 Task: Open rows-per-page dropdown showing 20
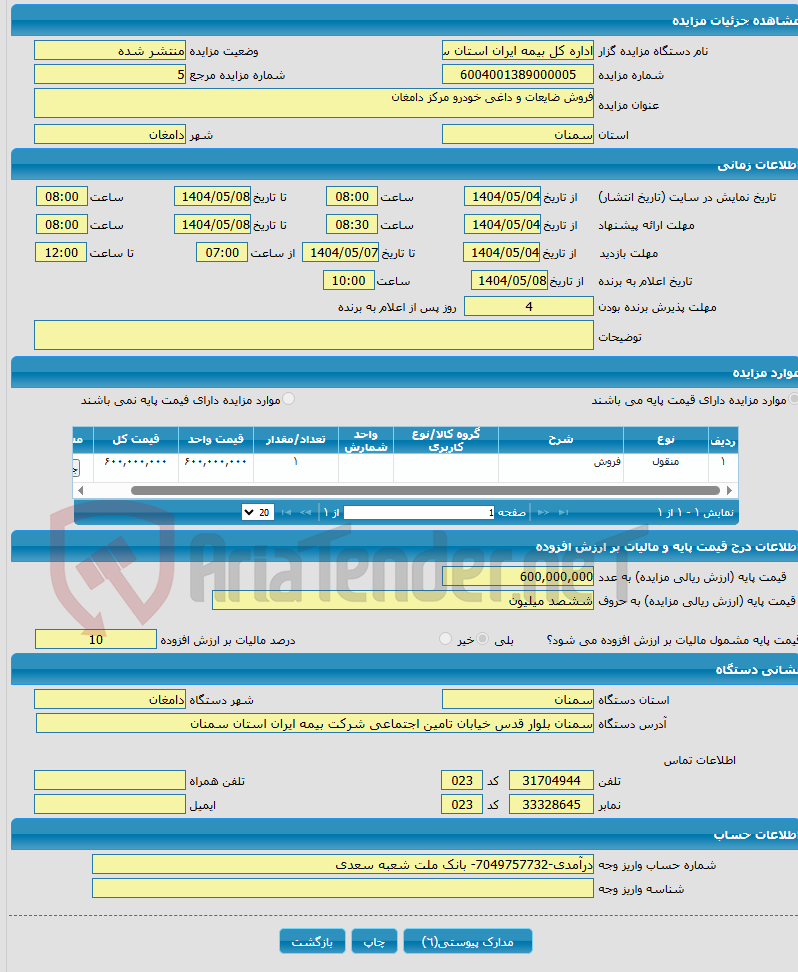[257, 512]
